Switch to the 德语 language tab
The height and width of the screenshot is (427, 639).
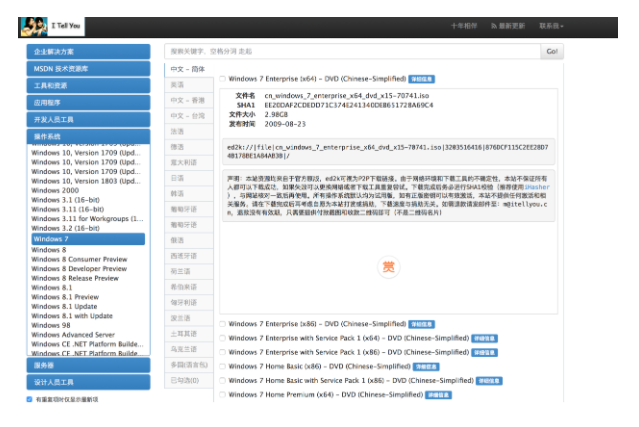[189, 147]
